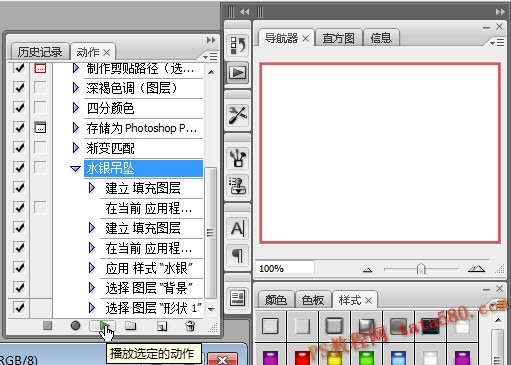
Task: Switch to the 信息 tab
Action: point(381,38)
